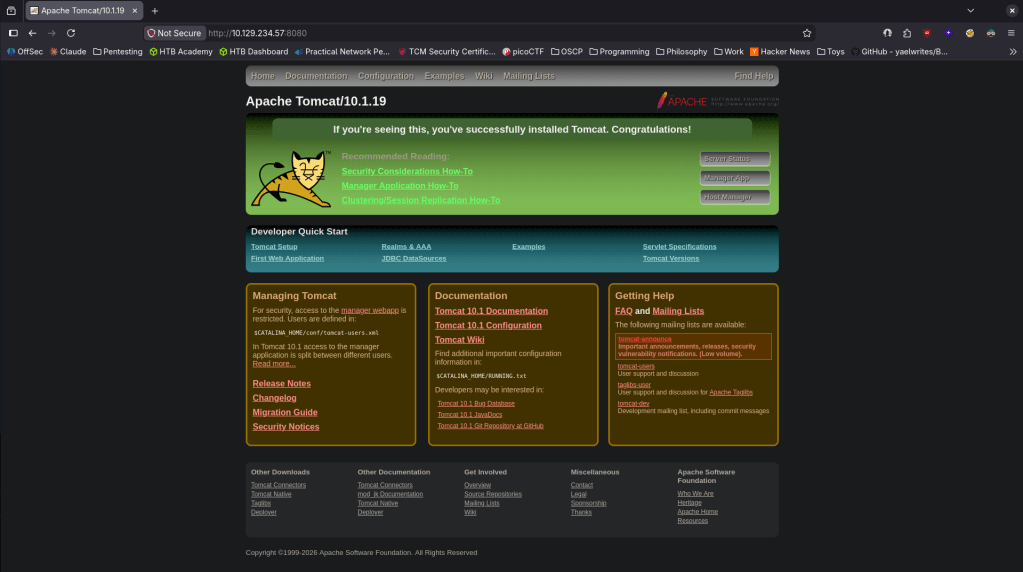This screenshot has height=572, width=1023.
Task: Open the list all tabs dropdown
Action: (970, 11)
